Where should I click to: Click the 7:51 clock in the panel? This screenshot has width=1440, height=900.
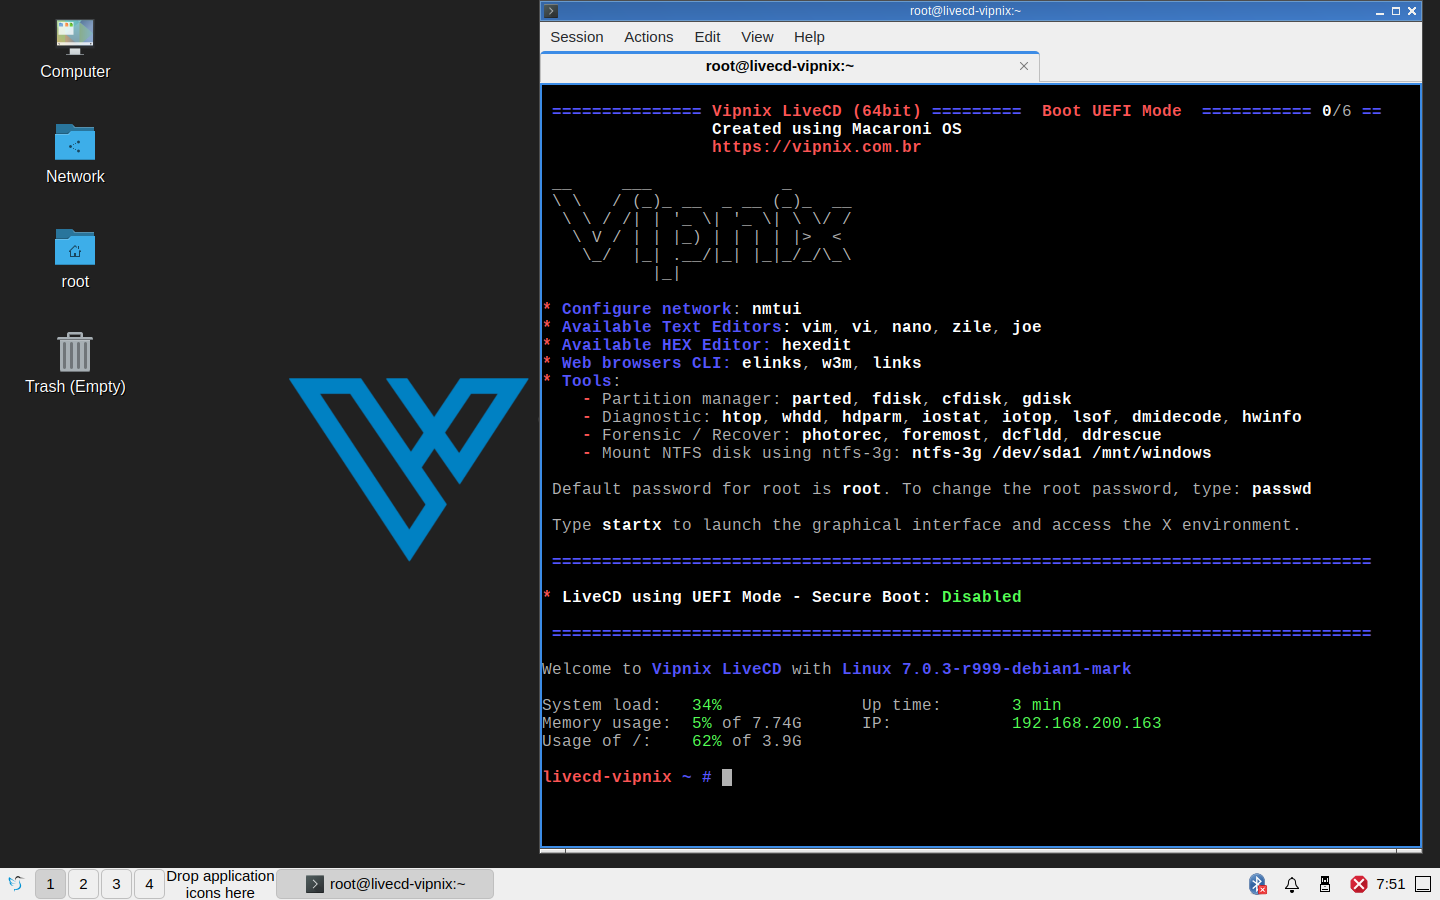pos(1391,884)
